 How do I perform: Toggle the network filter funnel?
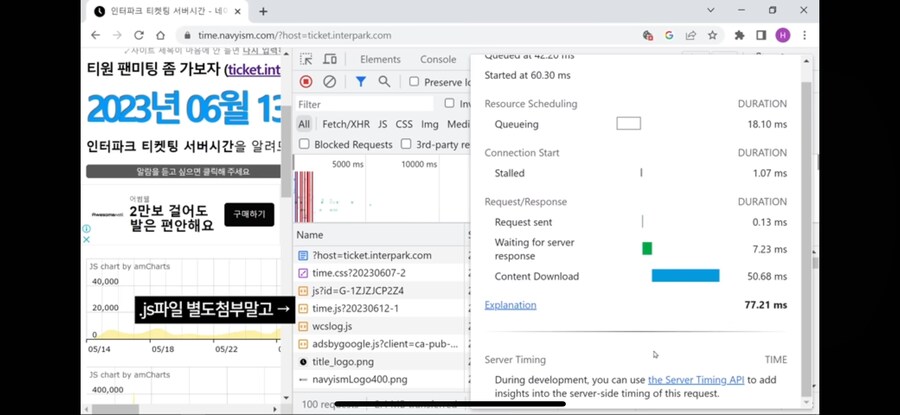360,82
